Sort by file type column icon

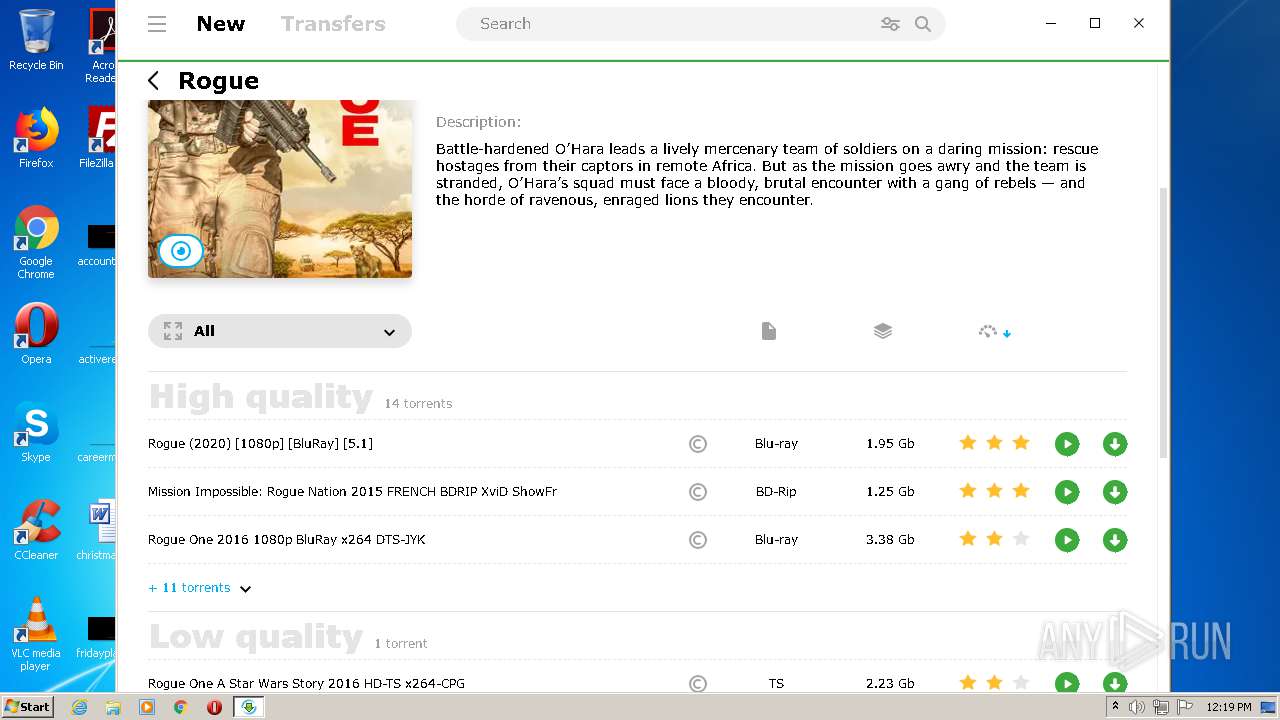[x=768, y=331]
